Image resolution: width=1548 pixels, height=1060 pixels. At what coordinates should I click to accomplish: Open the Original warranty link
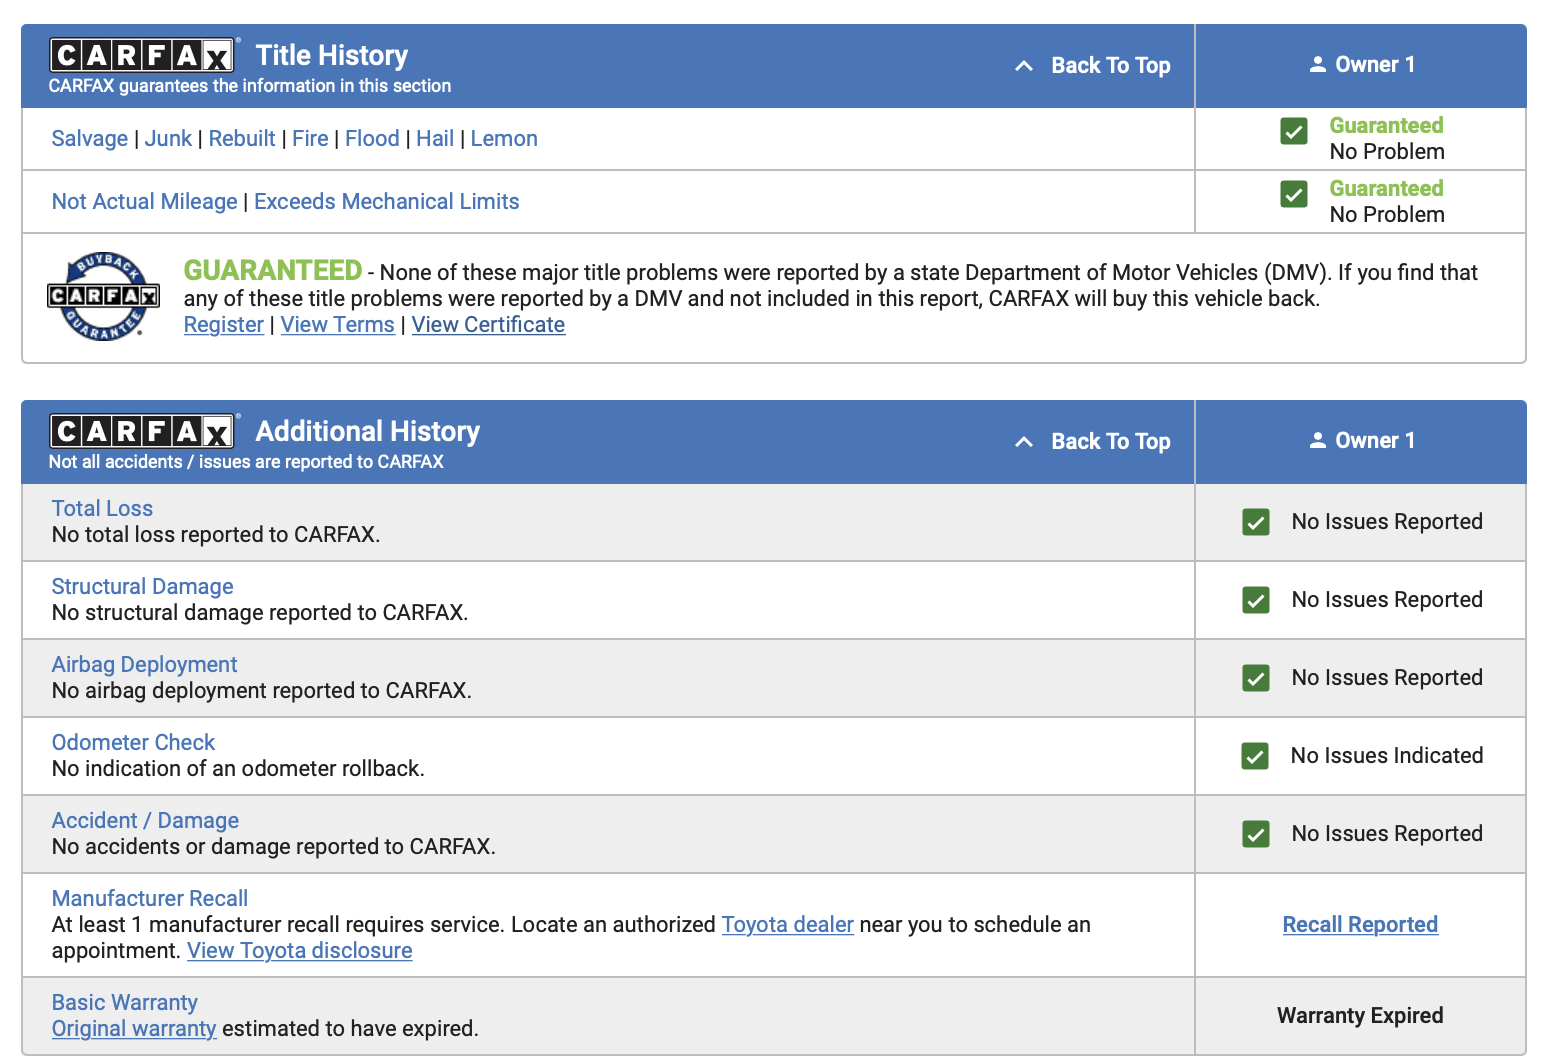tap(134, 1029)
